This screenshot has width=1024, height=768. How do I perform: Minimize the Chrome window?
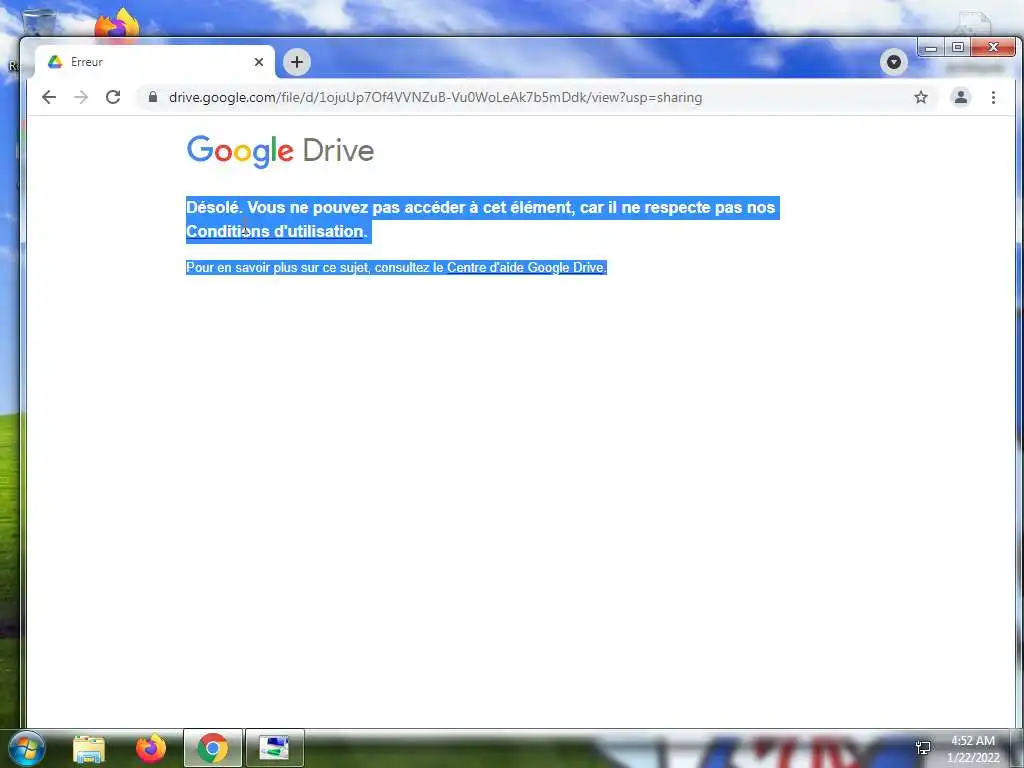click(x=931, y=48)
